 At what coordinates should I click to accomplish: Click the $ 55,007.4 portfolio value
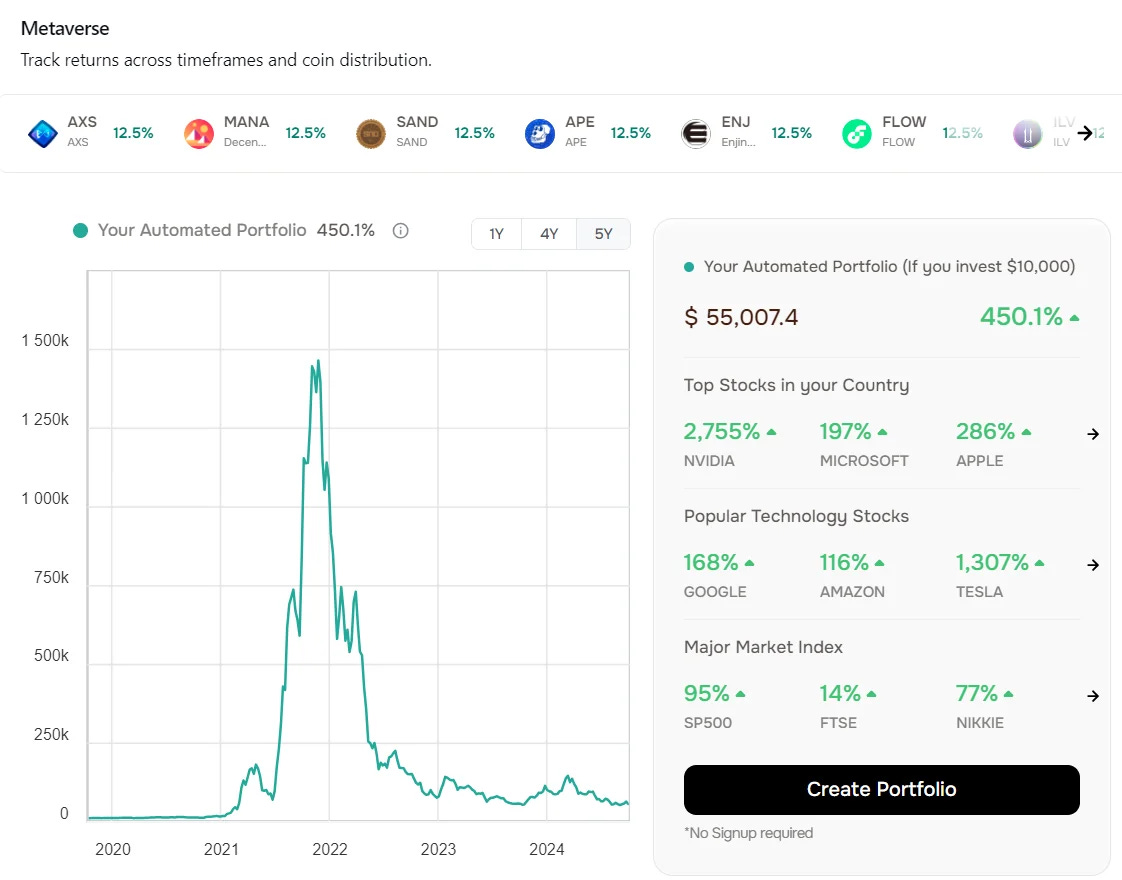[741, 317]
